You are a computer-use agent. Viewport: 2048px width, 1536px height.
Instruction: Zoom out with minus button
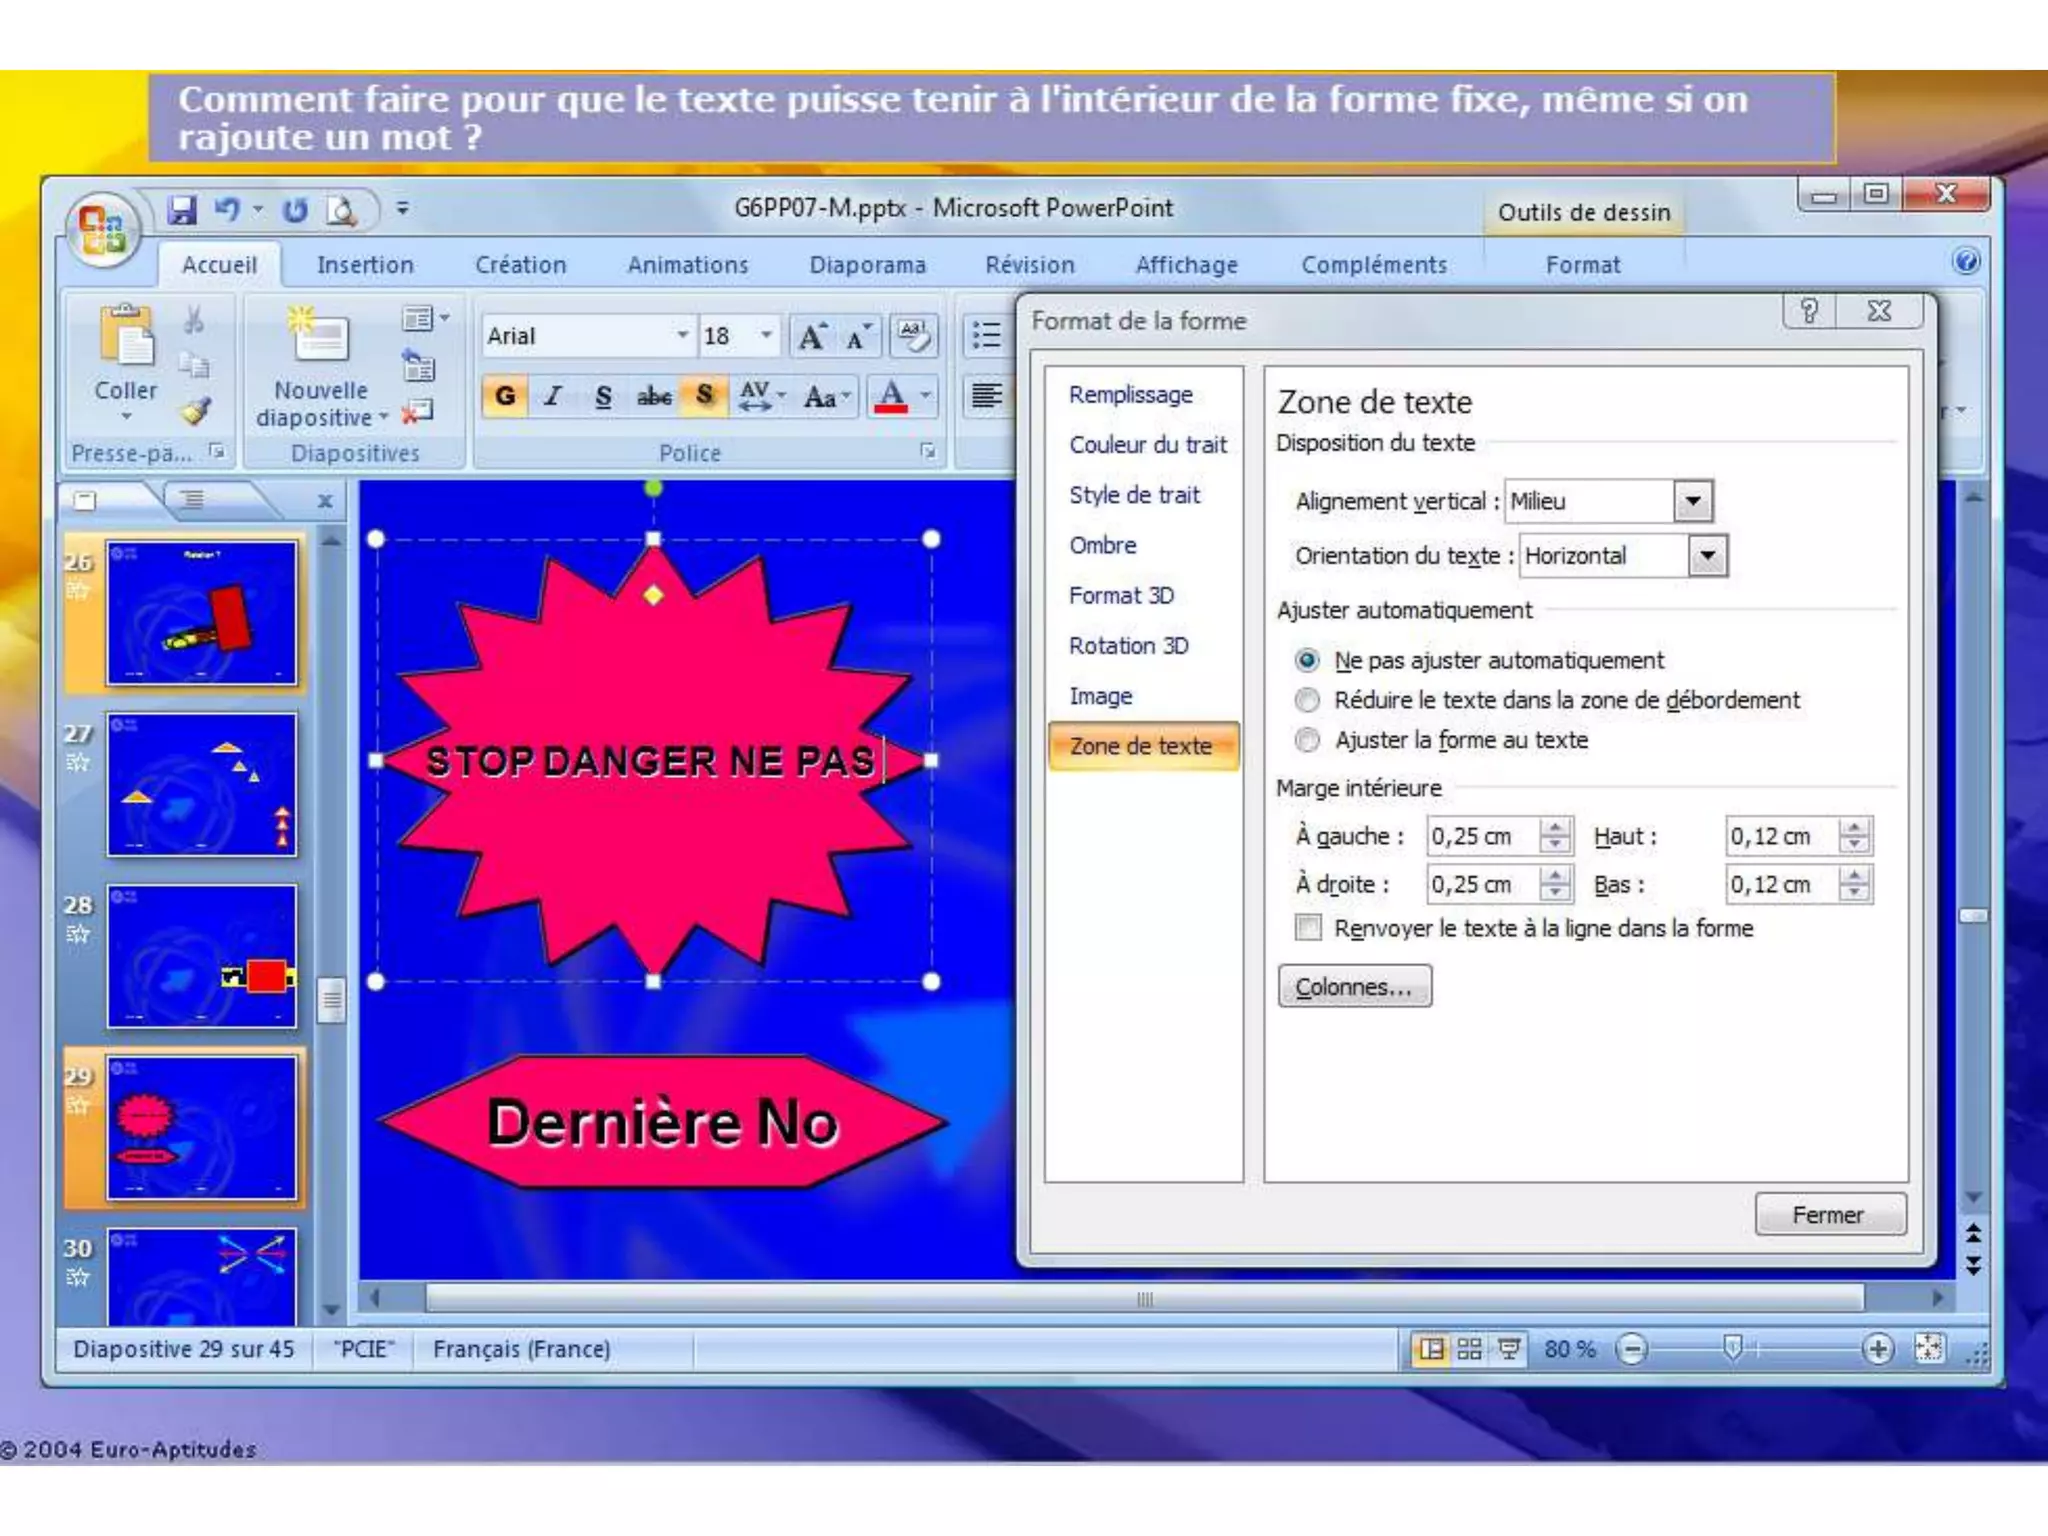coord(1632,1349)
